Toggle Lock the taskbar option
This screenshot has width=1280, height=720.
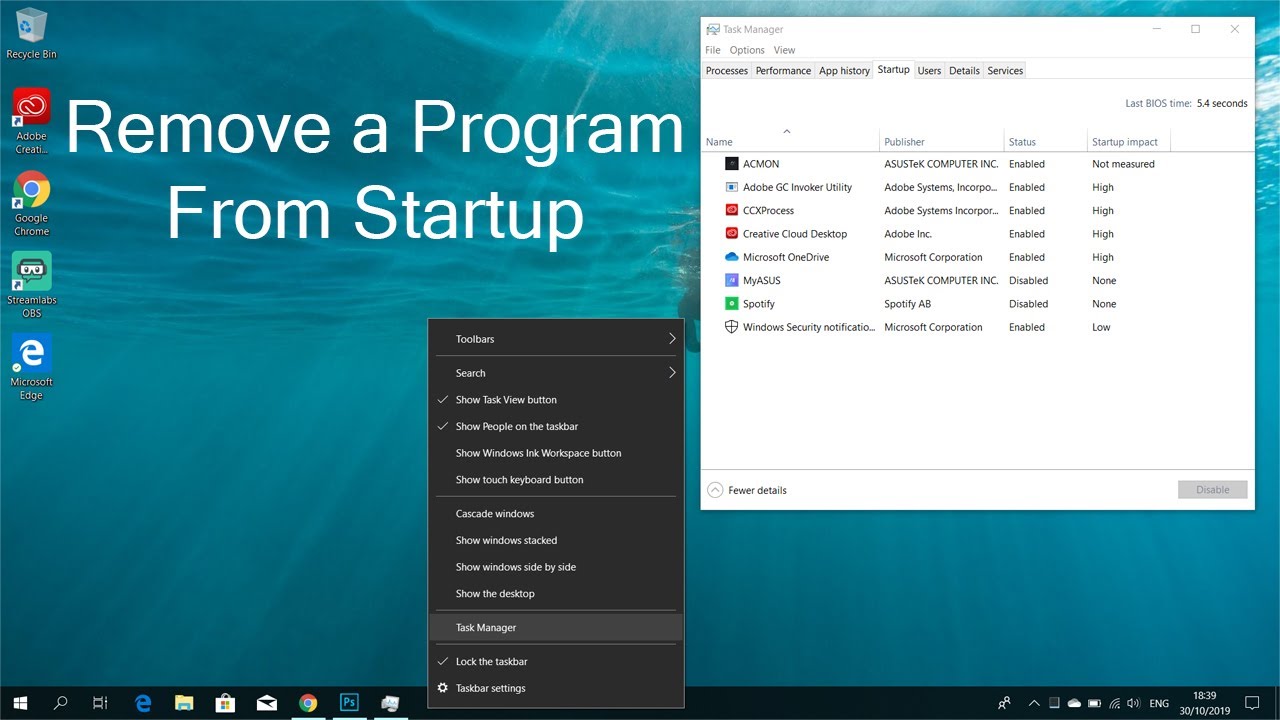555,662
